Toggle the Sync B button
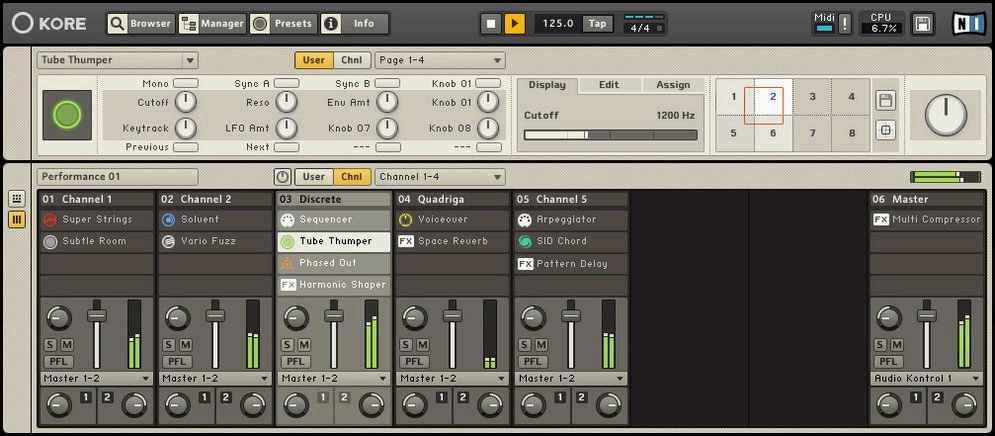Image resolution: width=995 pixels, height=436 pixels. click(x=387, y=83)
